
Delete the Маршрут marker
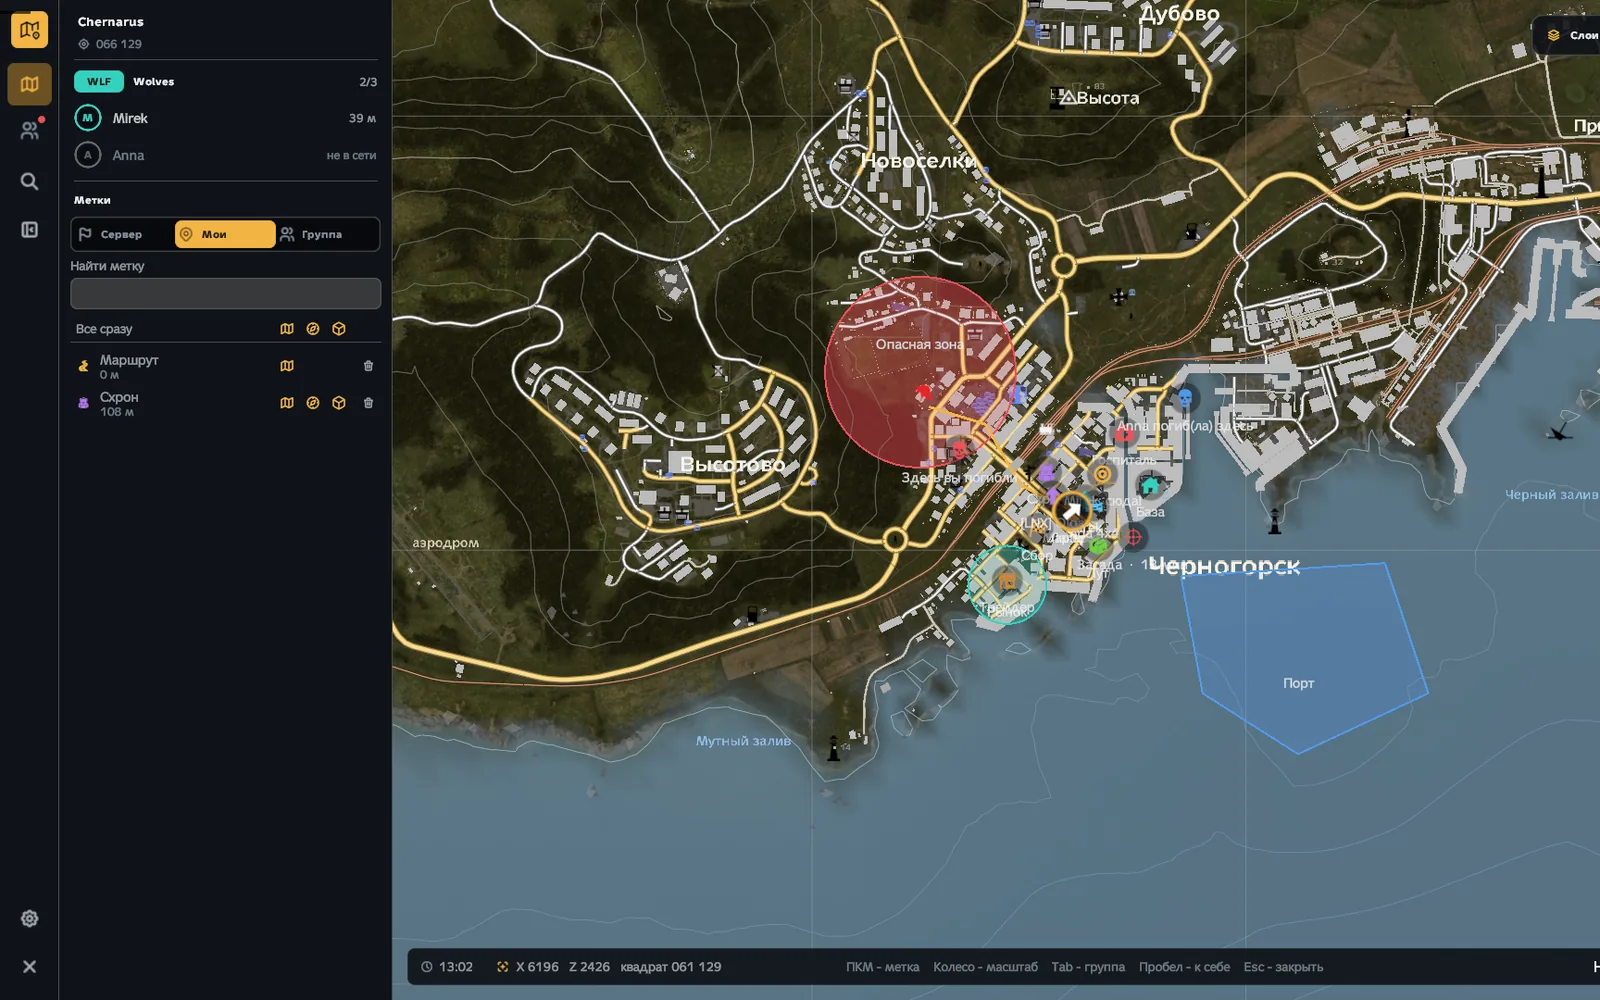coord(368,366)
